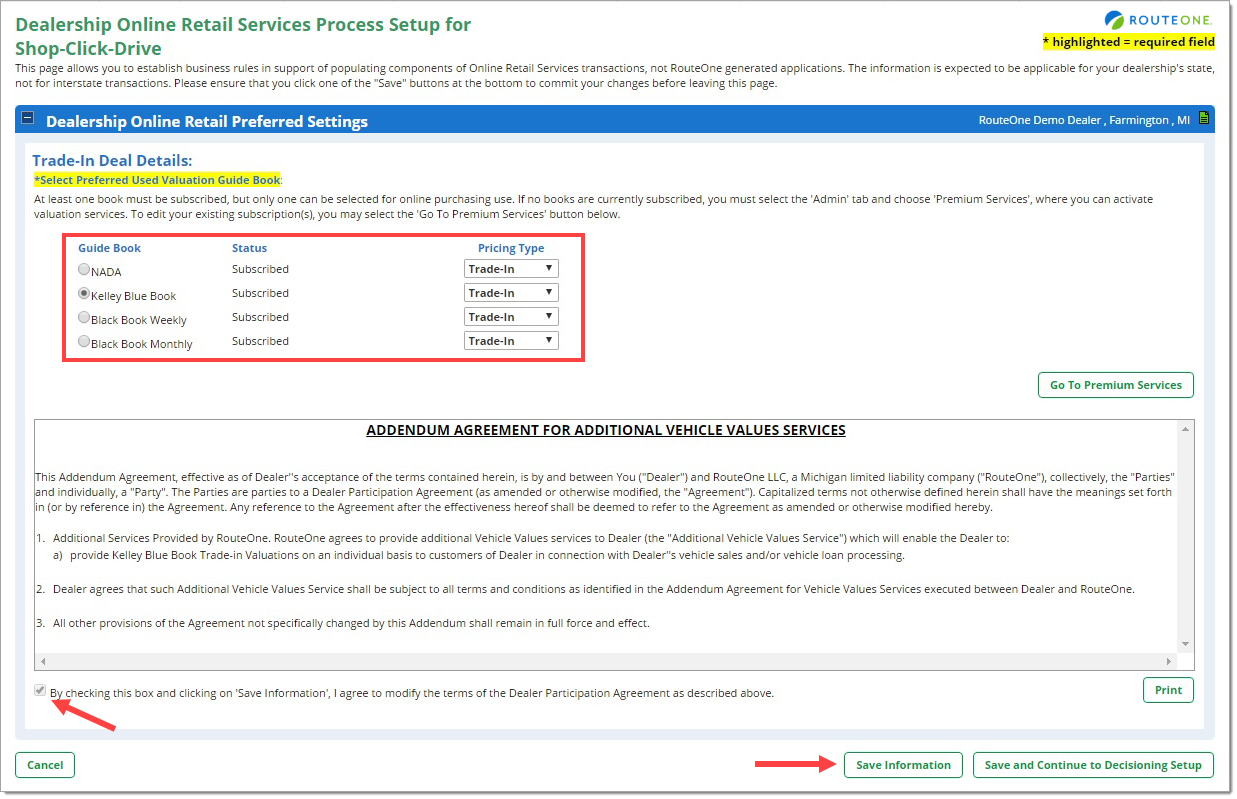This screenshot has height=799, width=1237.
Task: Collapse the Dealership Online Retail Preferred Settings panel
Action: (28, 119)
